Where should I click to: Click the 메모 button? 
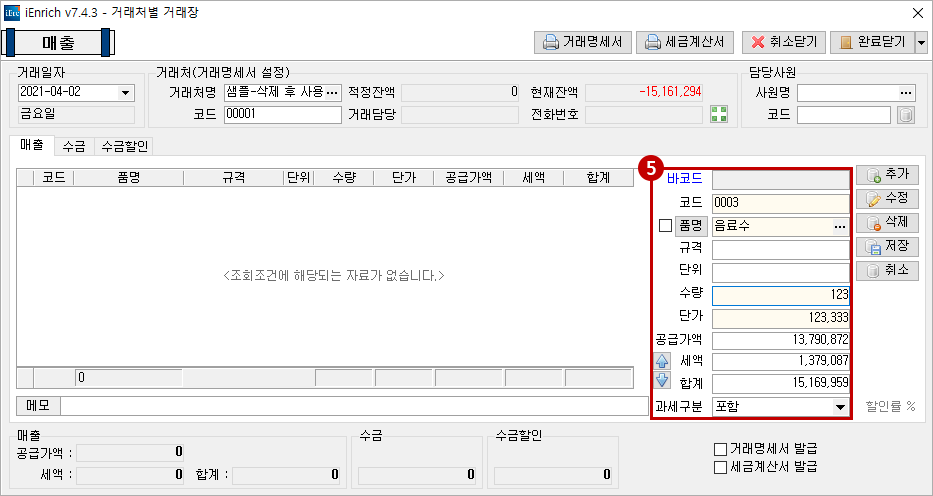[38, 406]
